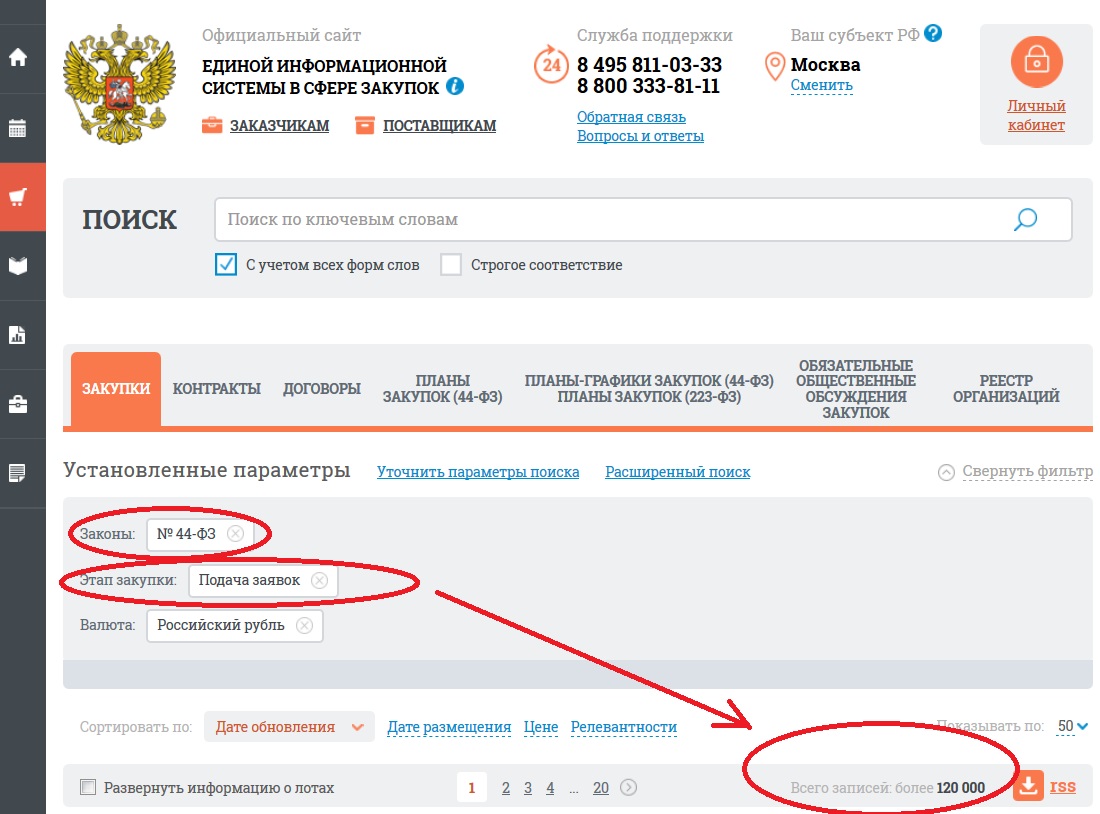Switch to the Контракты tab
The height and width of the screenshot is (814, 1100).
tap(217, 389)
